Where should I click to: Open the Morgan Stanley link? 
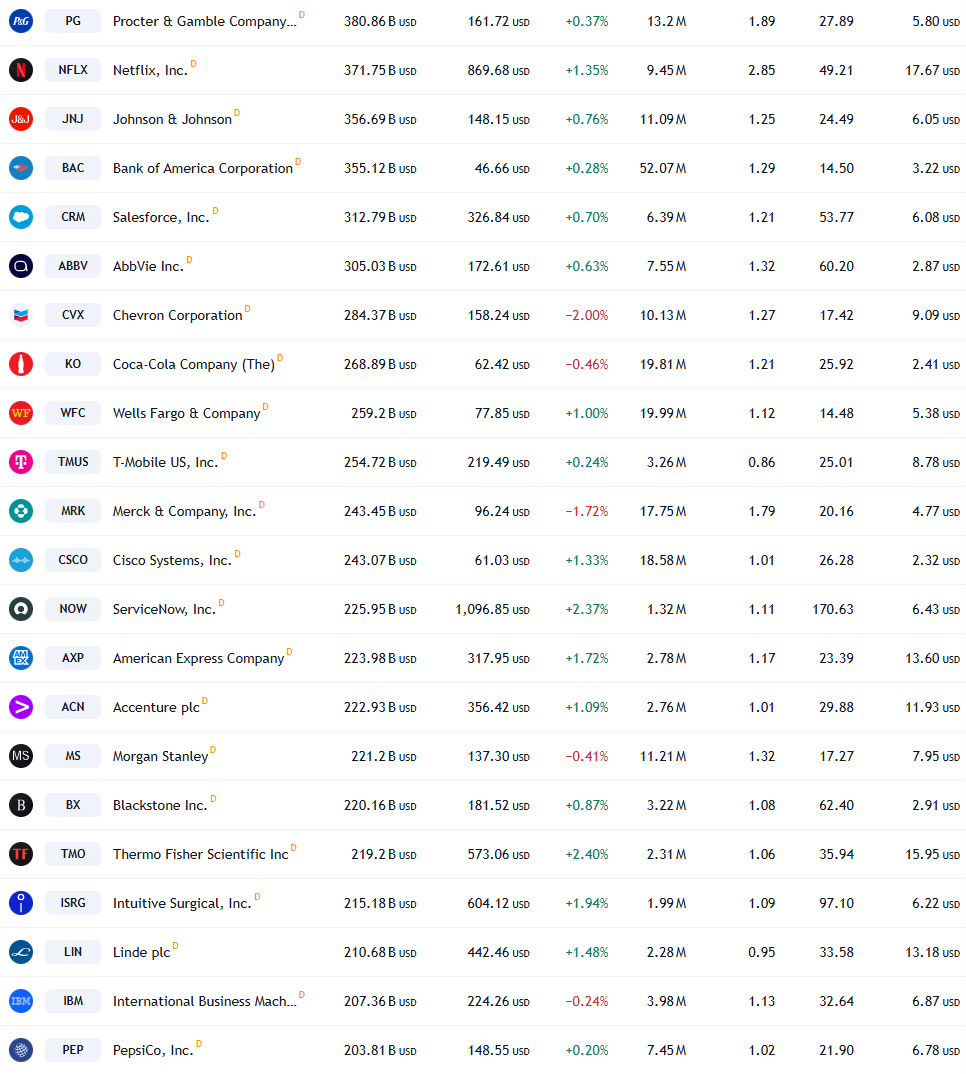(x=160, y=756)
